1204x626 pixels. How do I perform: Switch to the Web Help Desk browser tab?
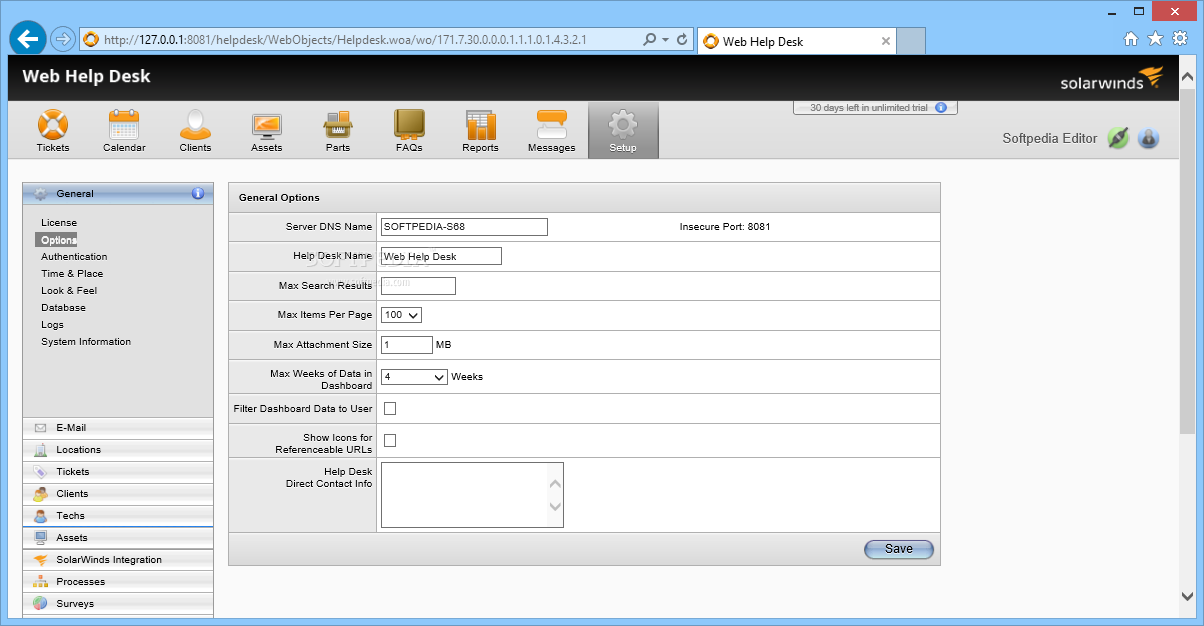pyautogui.click(x=797, y=41)
